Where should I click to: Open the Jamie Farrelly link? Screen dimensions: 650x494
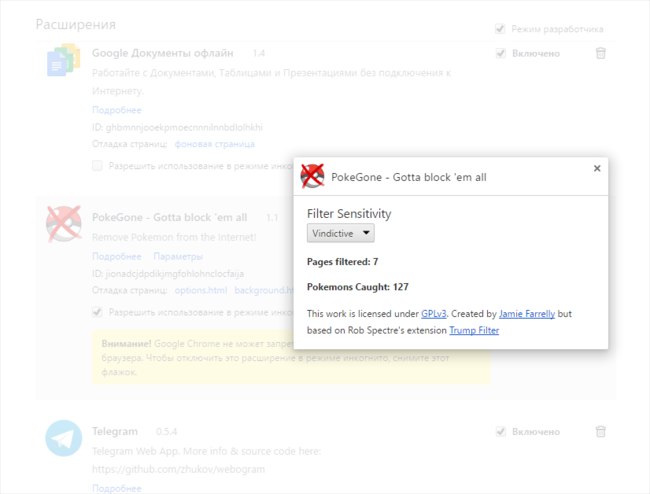(526, 314)
